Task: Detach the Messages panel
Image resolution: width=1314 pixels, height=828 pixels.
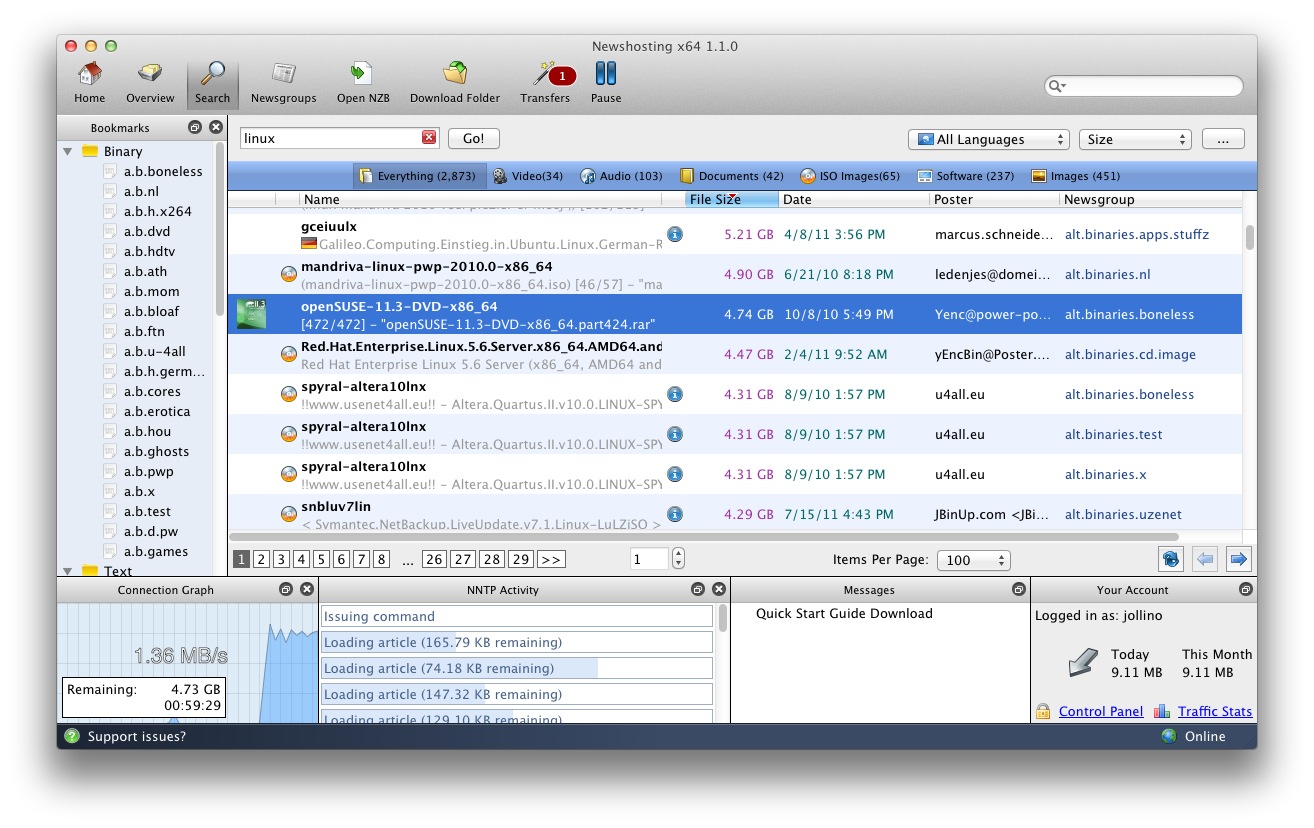Action: click(x=1019, y=590)
